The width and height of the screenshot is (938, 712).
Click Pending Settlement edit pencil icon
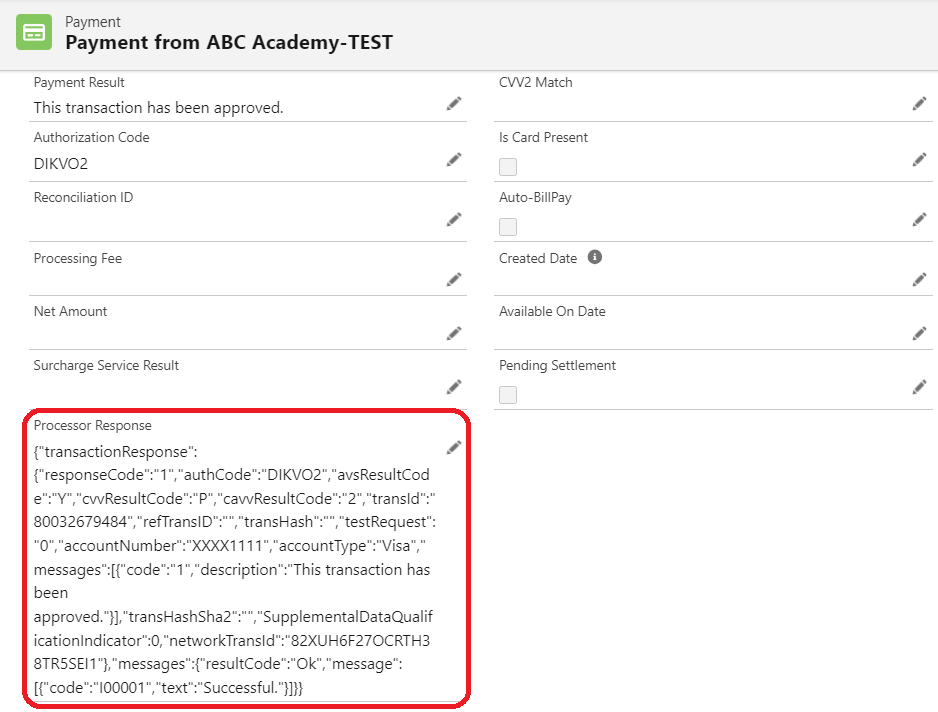pyautogui.click(x=919, y=386)
